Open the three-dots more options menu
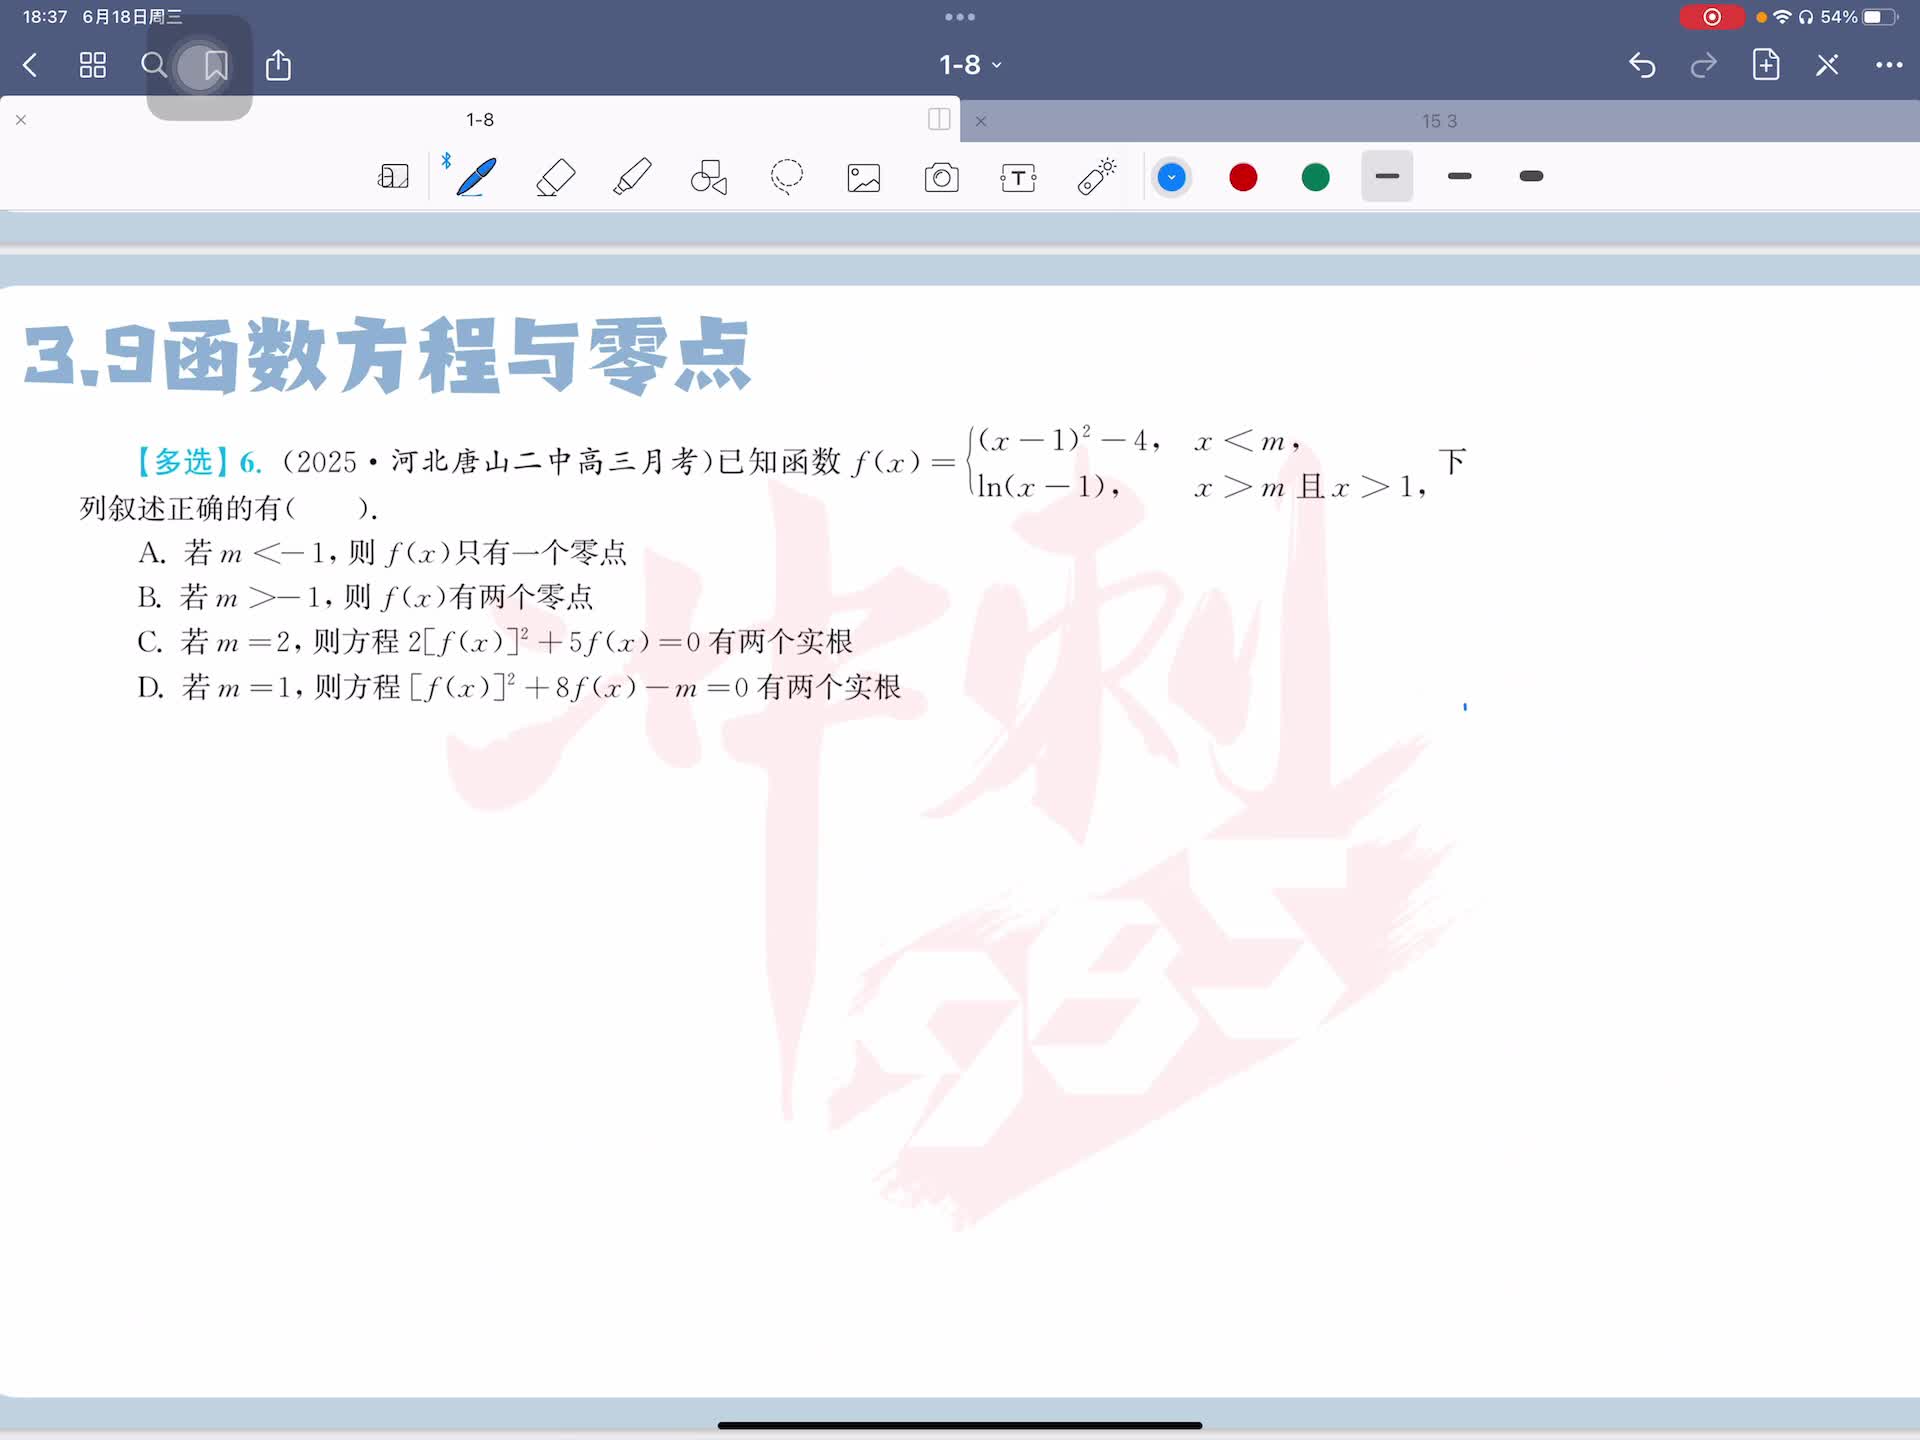1920x1440 pixels. click(x=1888, y=65)
